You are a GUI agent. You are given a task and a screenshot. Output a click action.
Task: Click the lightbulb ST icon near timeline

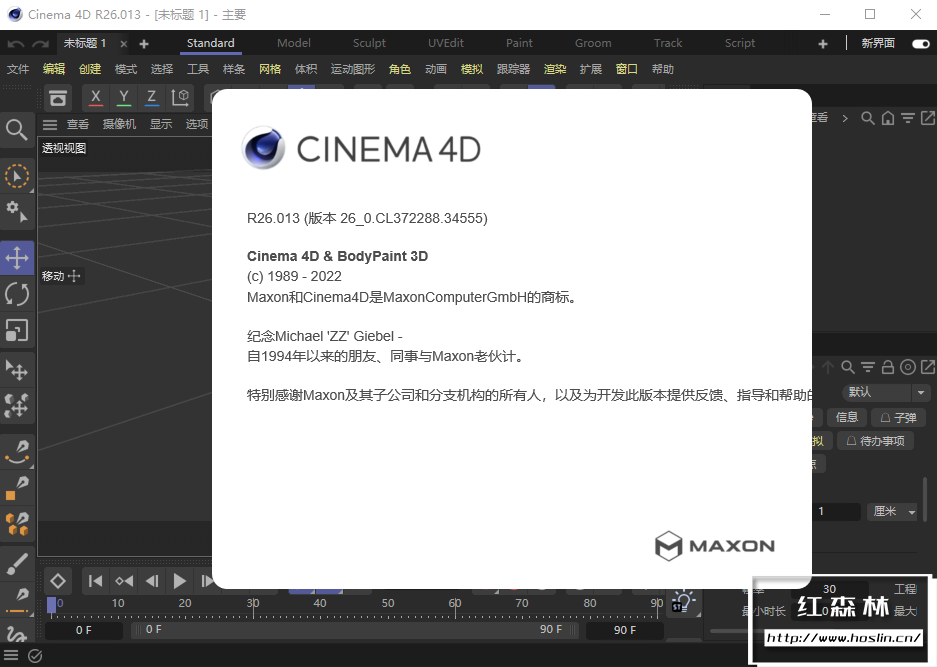pos(683,601)
